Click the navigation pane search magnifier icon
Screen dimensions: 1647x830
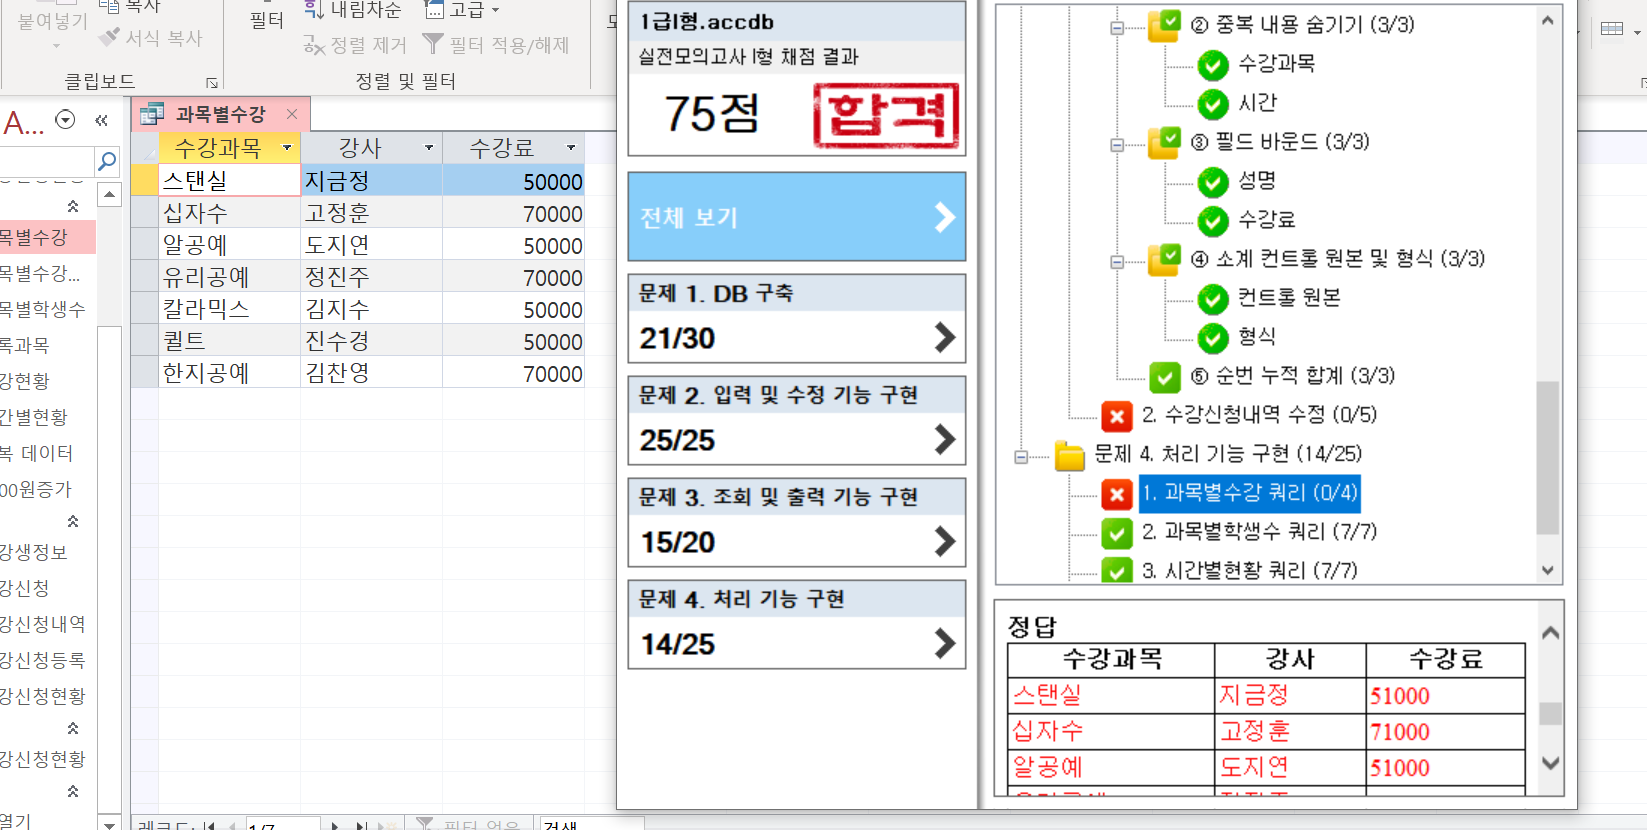coord(107,161)
